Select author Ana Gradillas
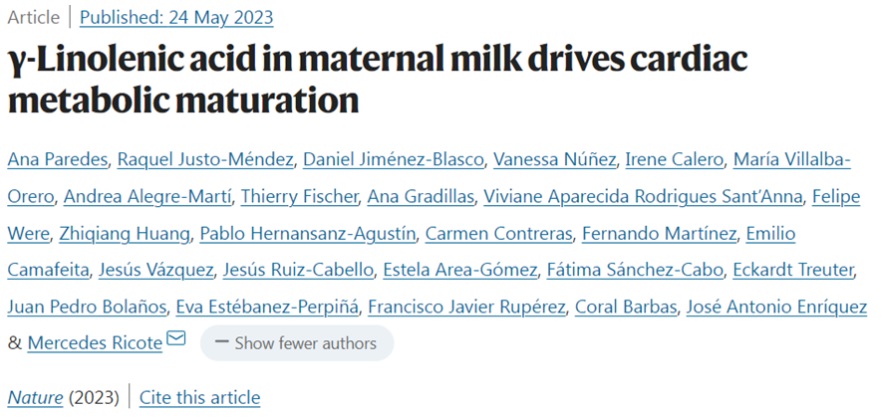The width and height of the screenshot is (882, 420). (x=419, y=197)
